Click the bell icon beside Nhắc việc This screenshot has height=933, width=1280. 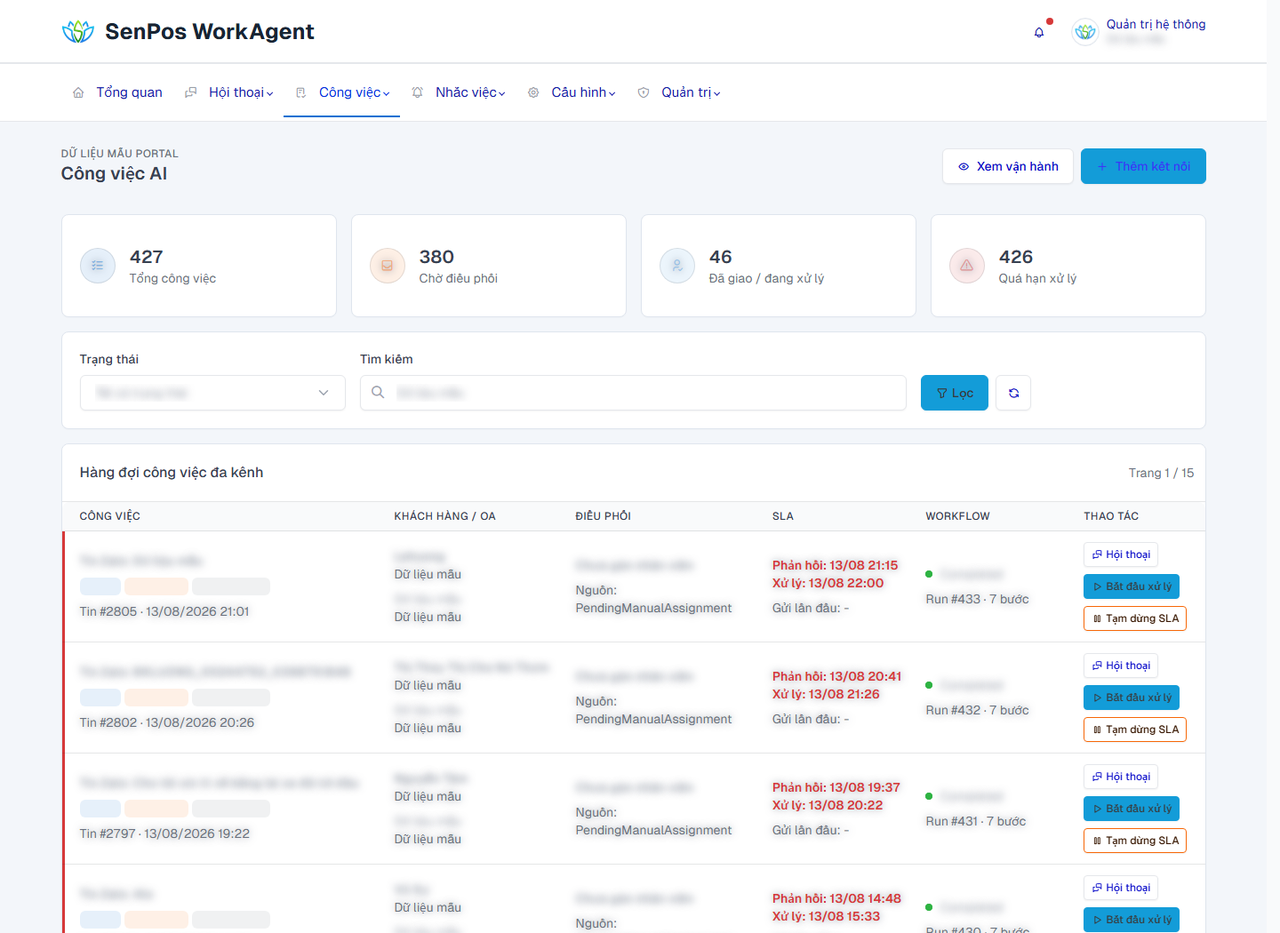pyautogui.click(x=417, y=93)
